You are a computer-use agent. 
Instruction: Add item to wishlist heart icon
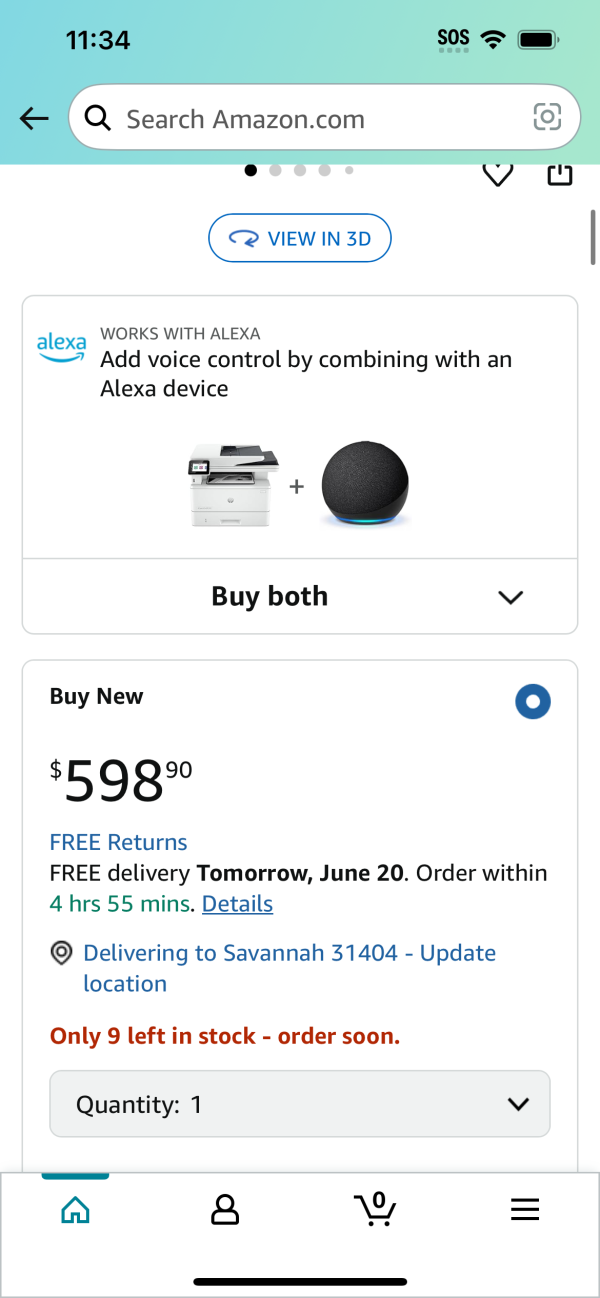coord(498,175)
